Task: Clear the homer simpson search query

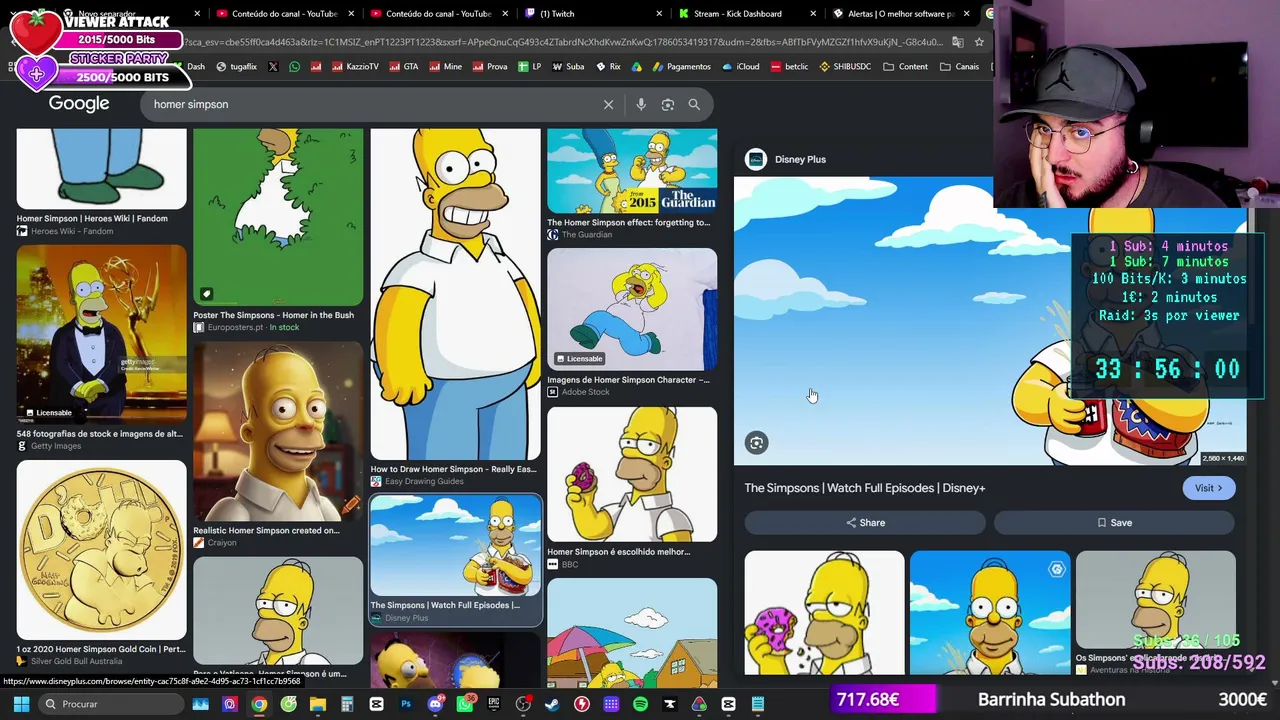Action: coord(608,104)
